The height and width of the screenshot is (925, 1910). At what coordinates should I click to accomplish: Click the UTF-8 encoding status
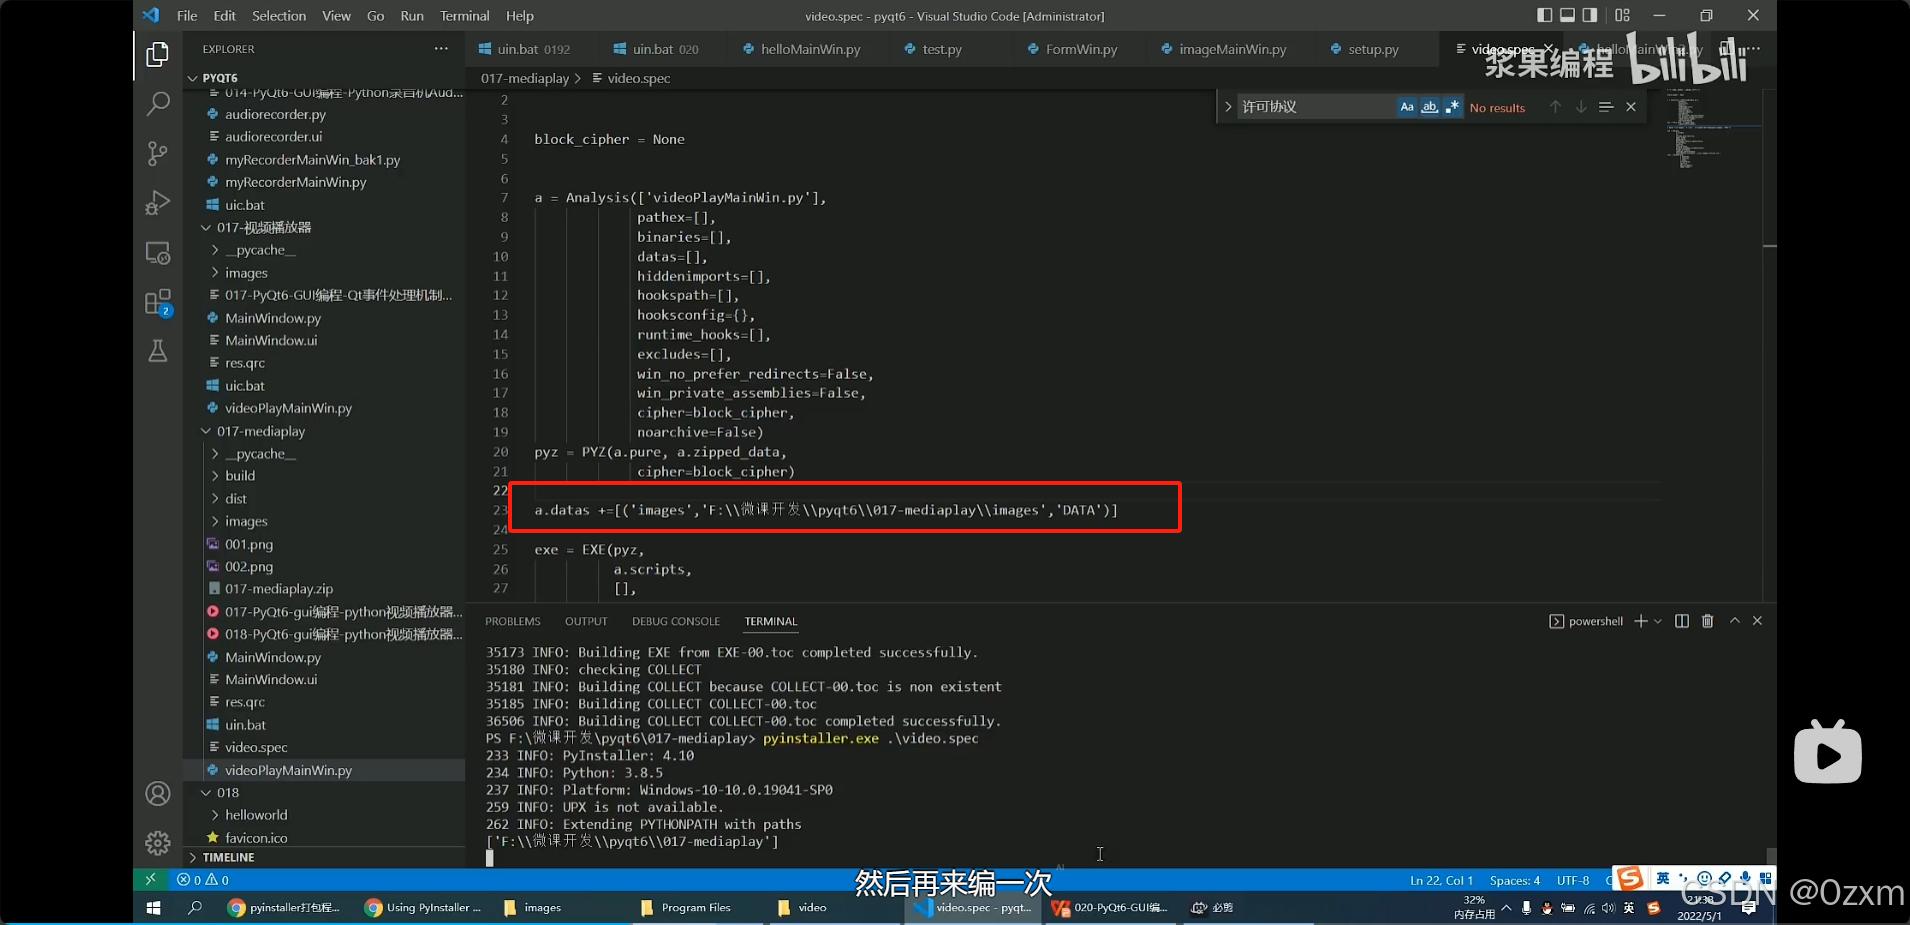(x=1572, y=880)
